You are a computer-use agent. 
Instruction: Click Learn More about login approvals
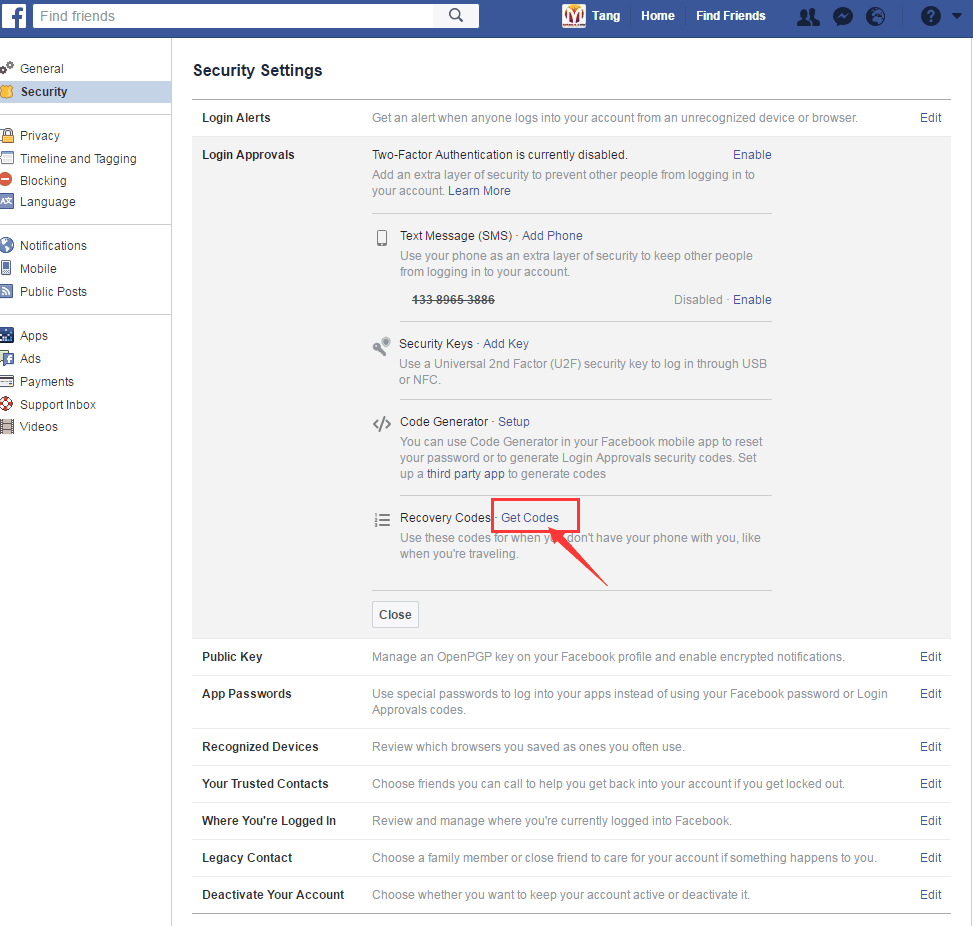[479, 191]
